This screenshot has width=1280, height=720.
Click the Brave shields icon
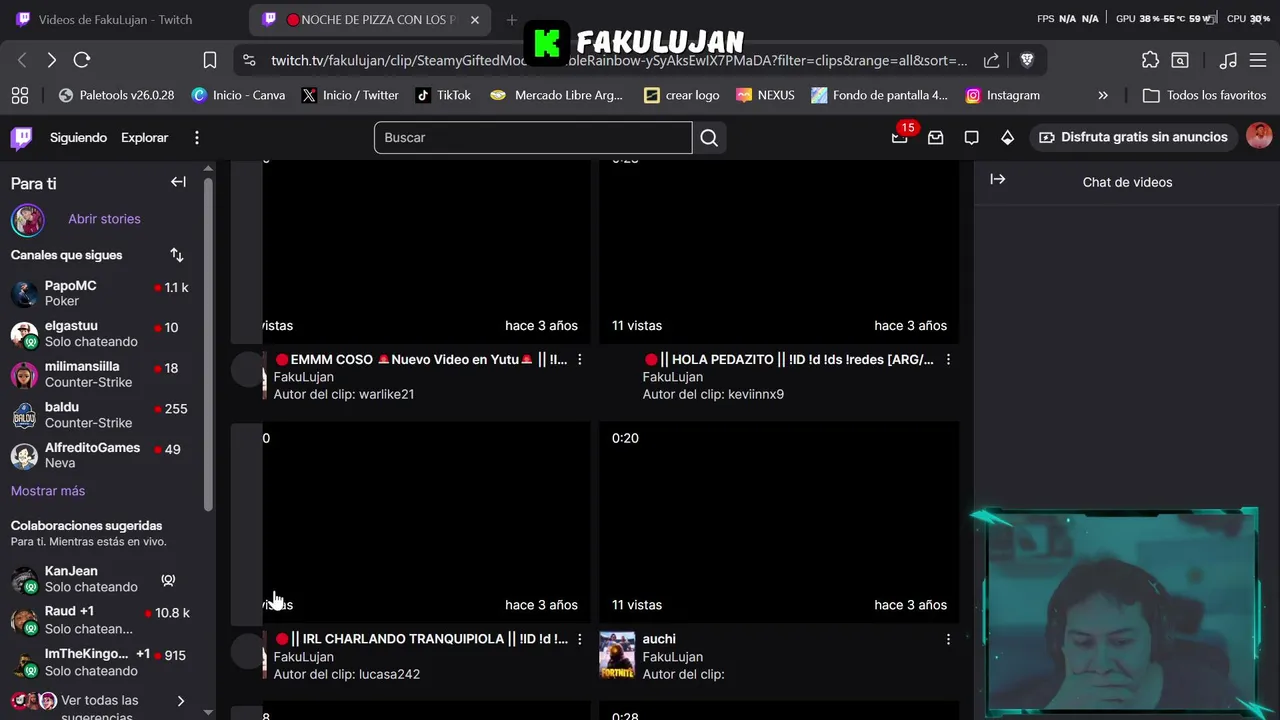tap(1026, 60)
